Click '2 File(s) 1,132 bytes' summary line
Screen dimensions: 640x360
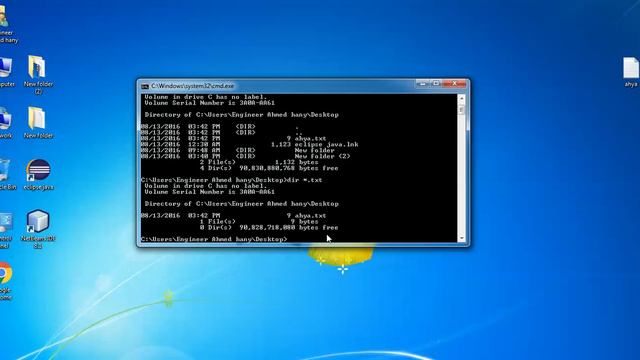[259, 162]
